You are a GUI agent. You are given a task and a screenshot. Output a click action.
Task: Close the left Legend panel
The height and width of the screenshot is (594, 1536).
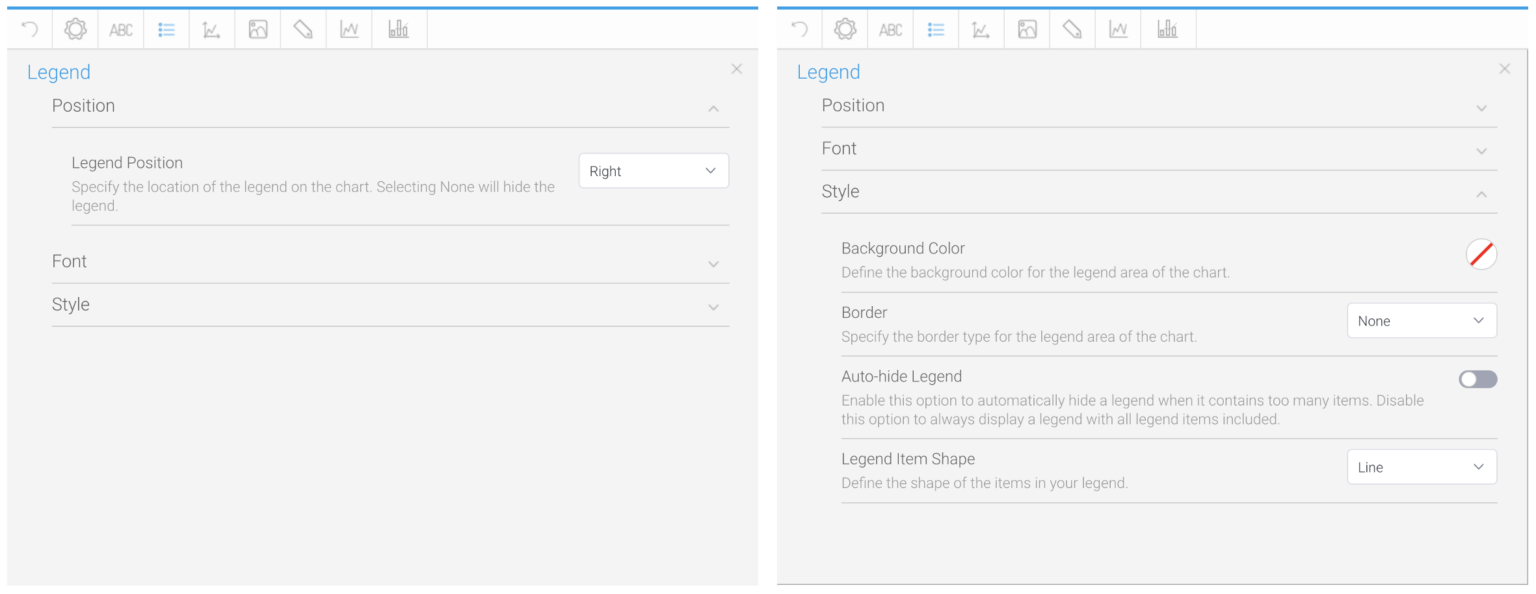[x=737, y=69]
